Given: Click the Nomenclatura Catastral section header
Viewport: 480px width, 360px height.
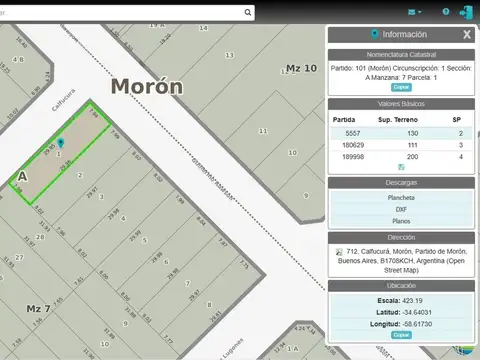Looking at the screenshot, I should [401, 55].
